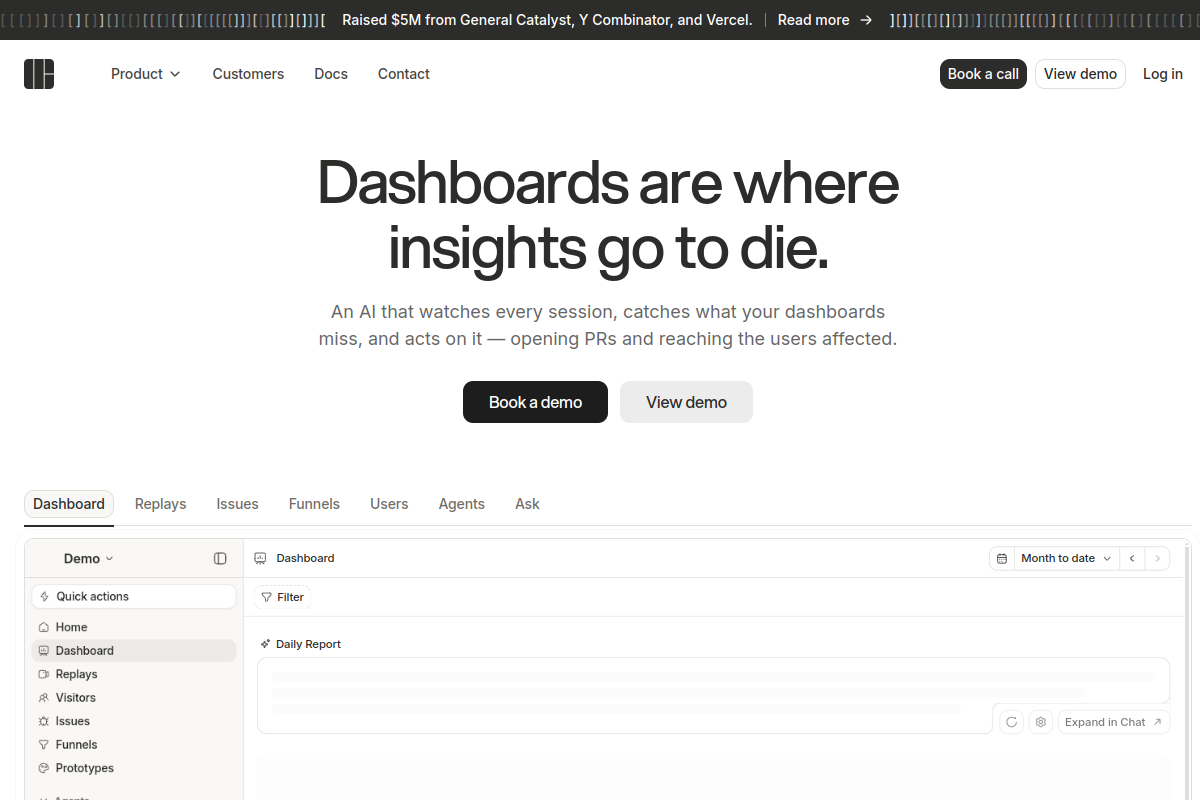Refresh the Daily Report
1200x800 pixels.
tap(1011, 722)
